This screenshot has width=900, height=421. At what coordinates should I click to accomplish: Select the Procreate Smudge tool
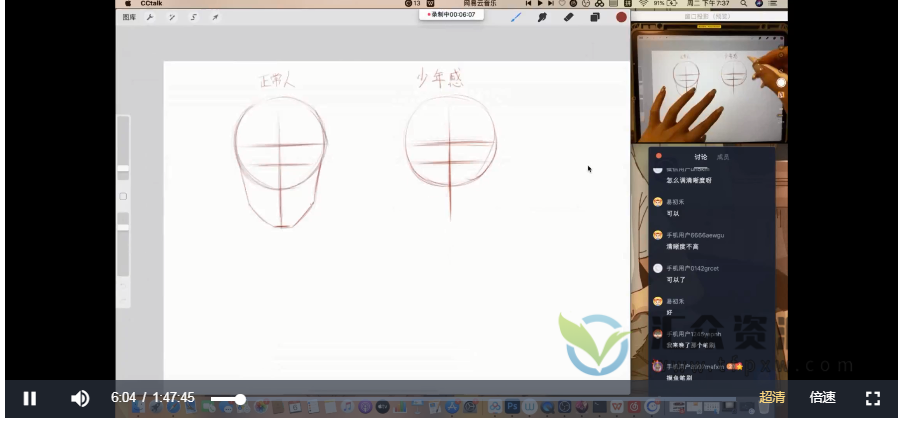click(x=542, y=17)
